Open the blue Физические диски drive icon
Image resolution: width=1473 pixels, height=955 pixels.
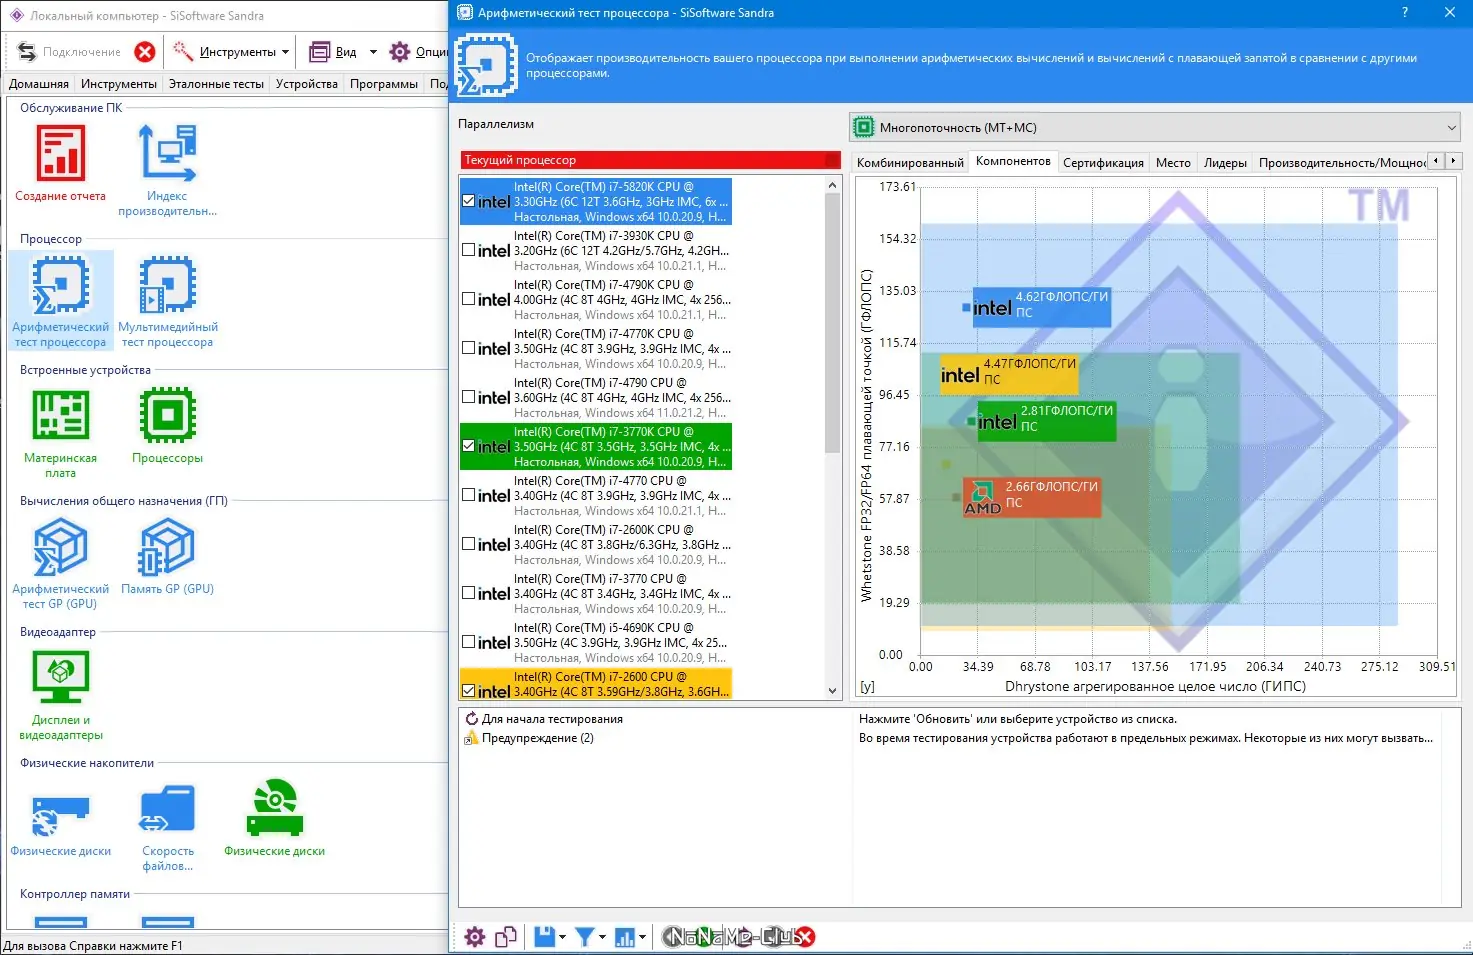pos(61,814)
